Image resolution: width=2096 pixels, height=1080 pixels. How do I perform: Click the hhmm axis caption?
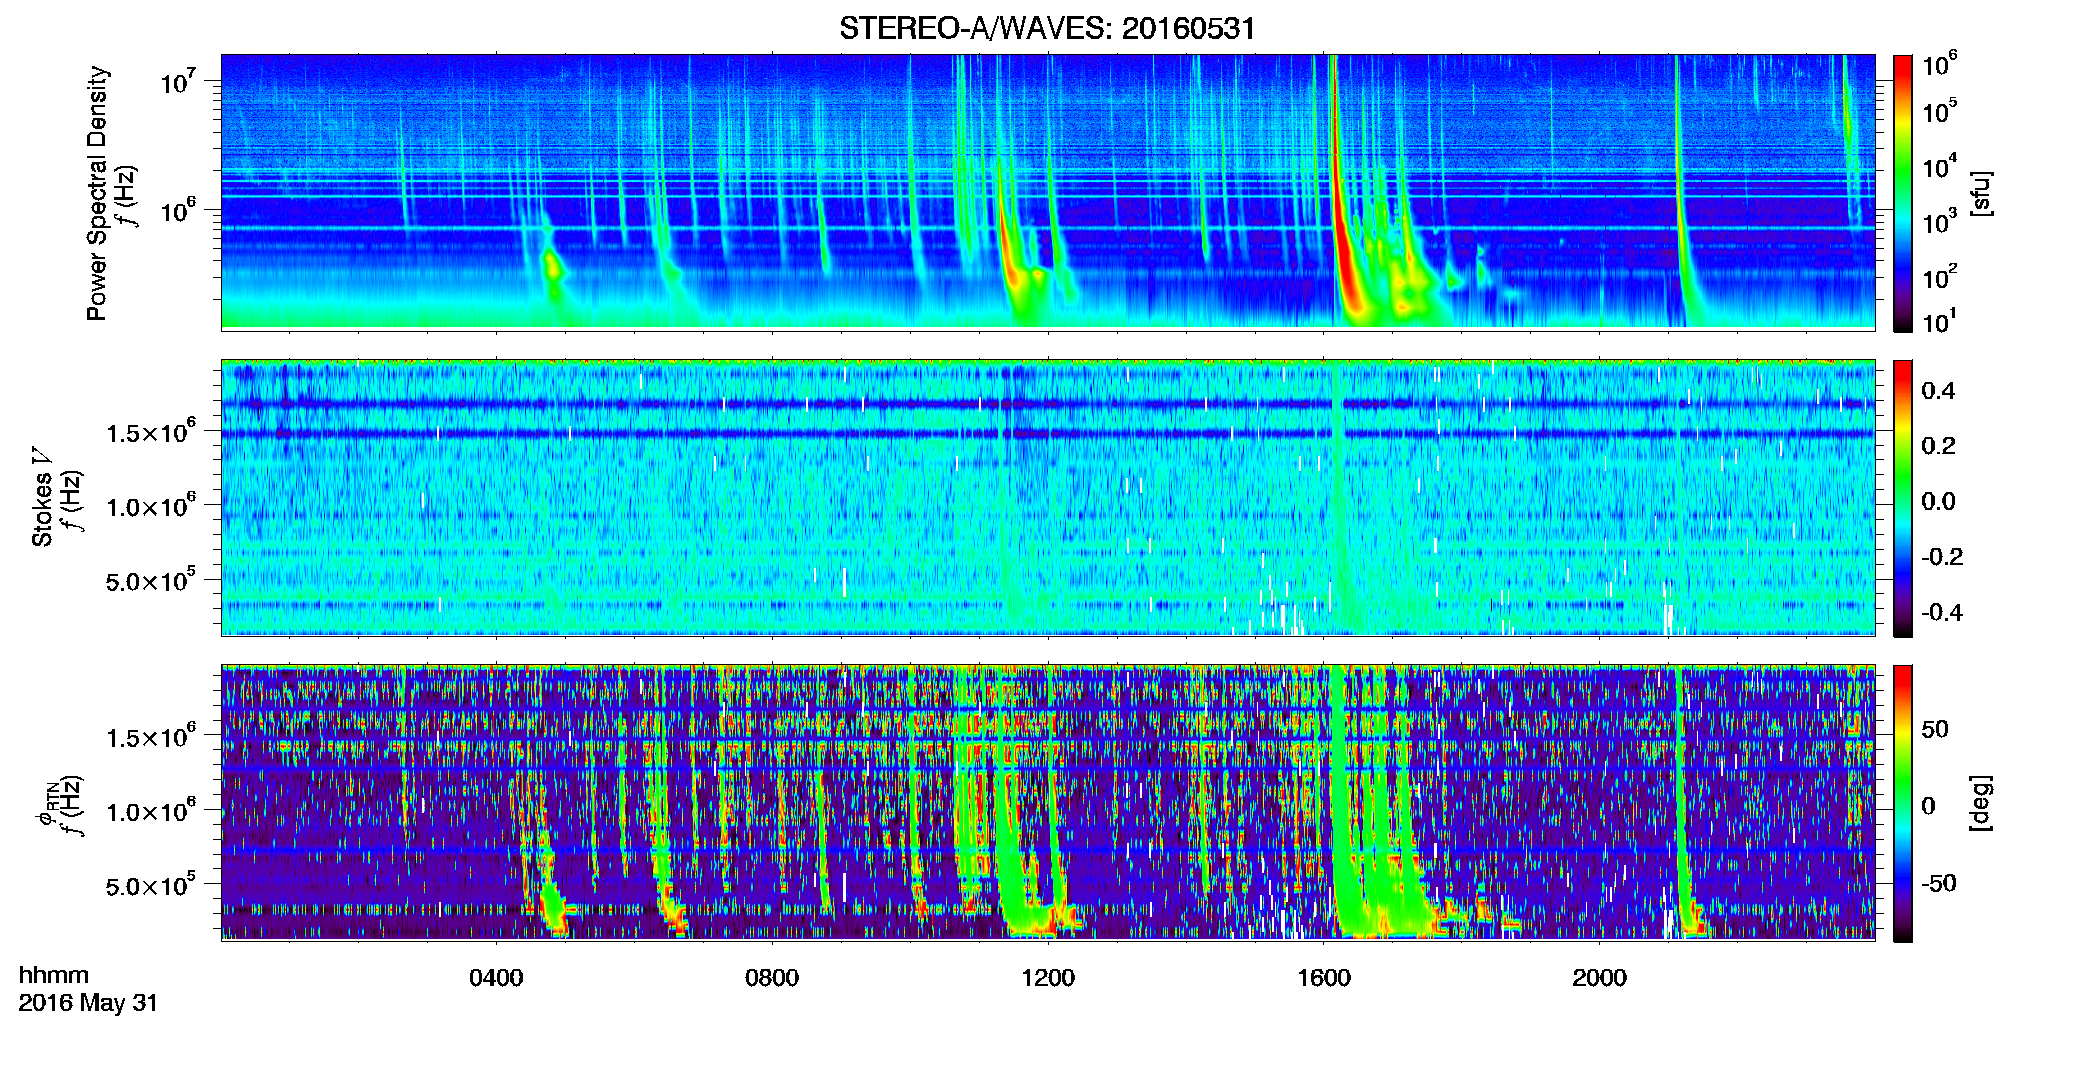coord(54,975)
